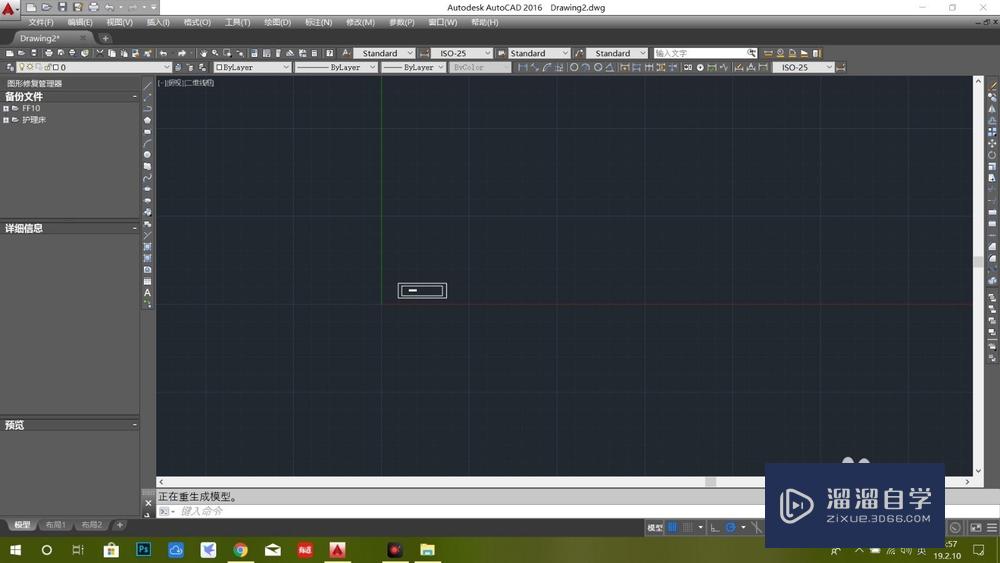Viewport: 1000px width, 563px height.
Task: Click the AutoCAD icon in the taskbar
Action: pos(337,549)
